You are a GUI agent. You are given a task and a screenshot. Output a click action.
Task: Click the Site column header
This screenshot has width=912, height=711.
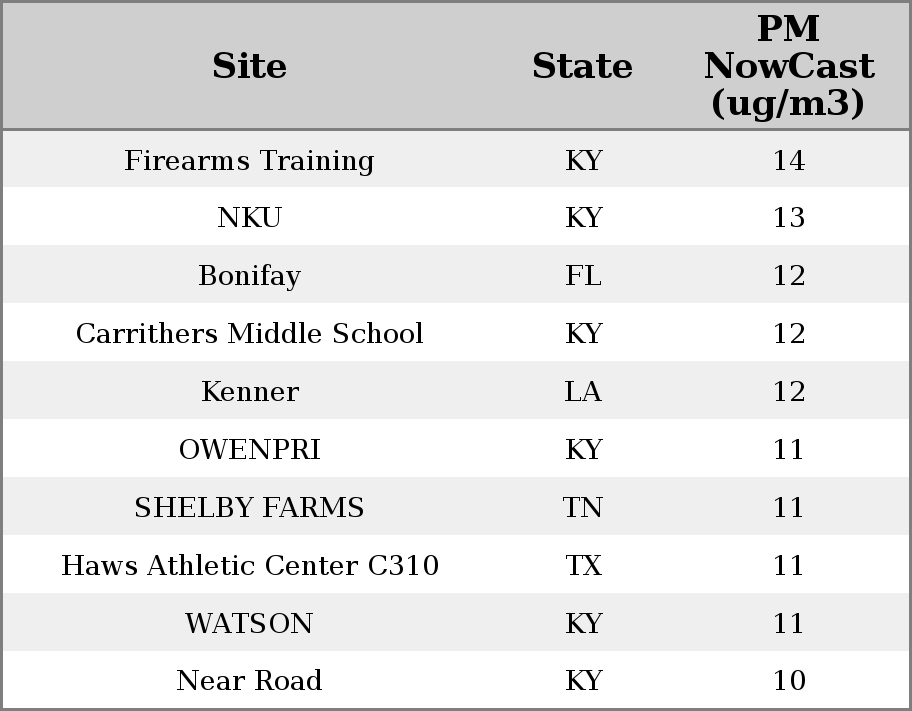[249, 66]
